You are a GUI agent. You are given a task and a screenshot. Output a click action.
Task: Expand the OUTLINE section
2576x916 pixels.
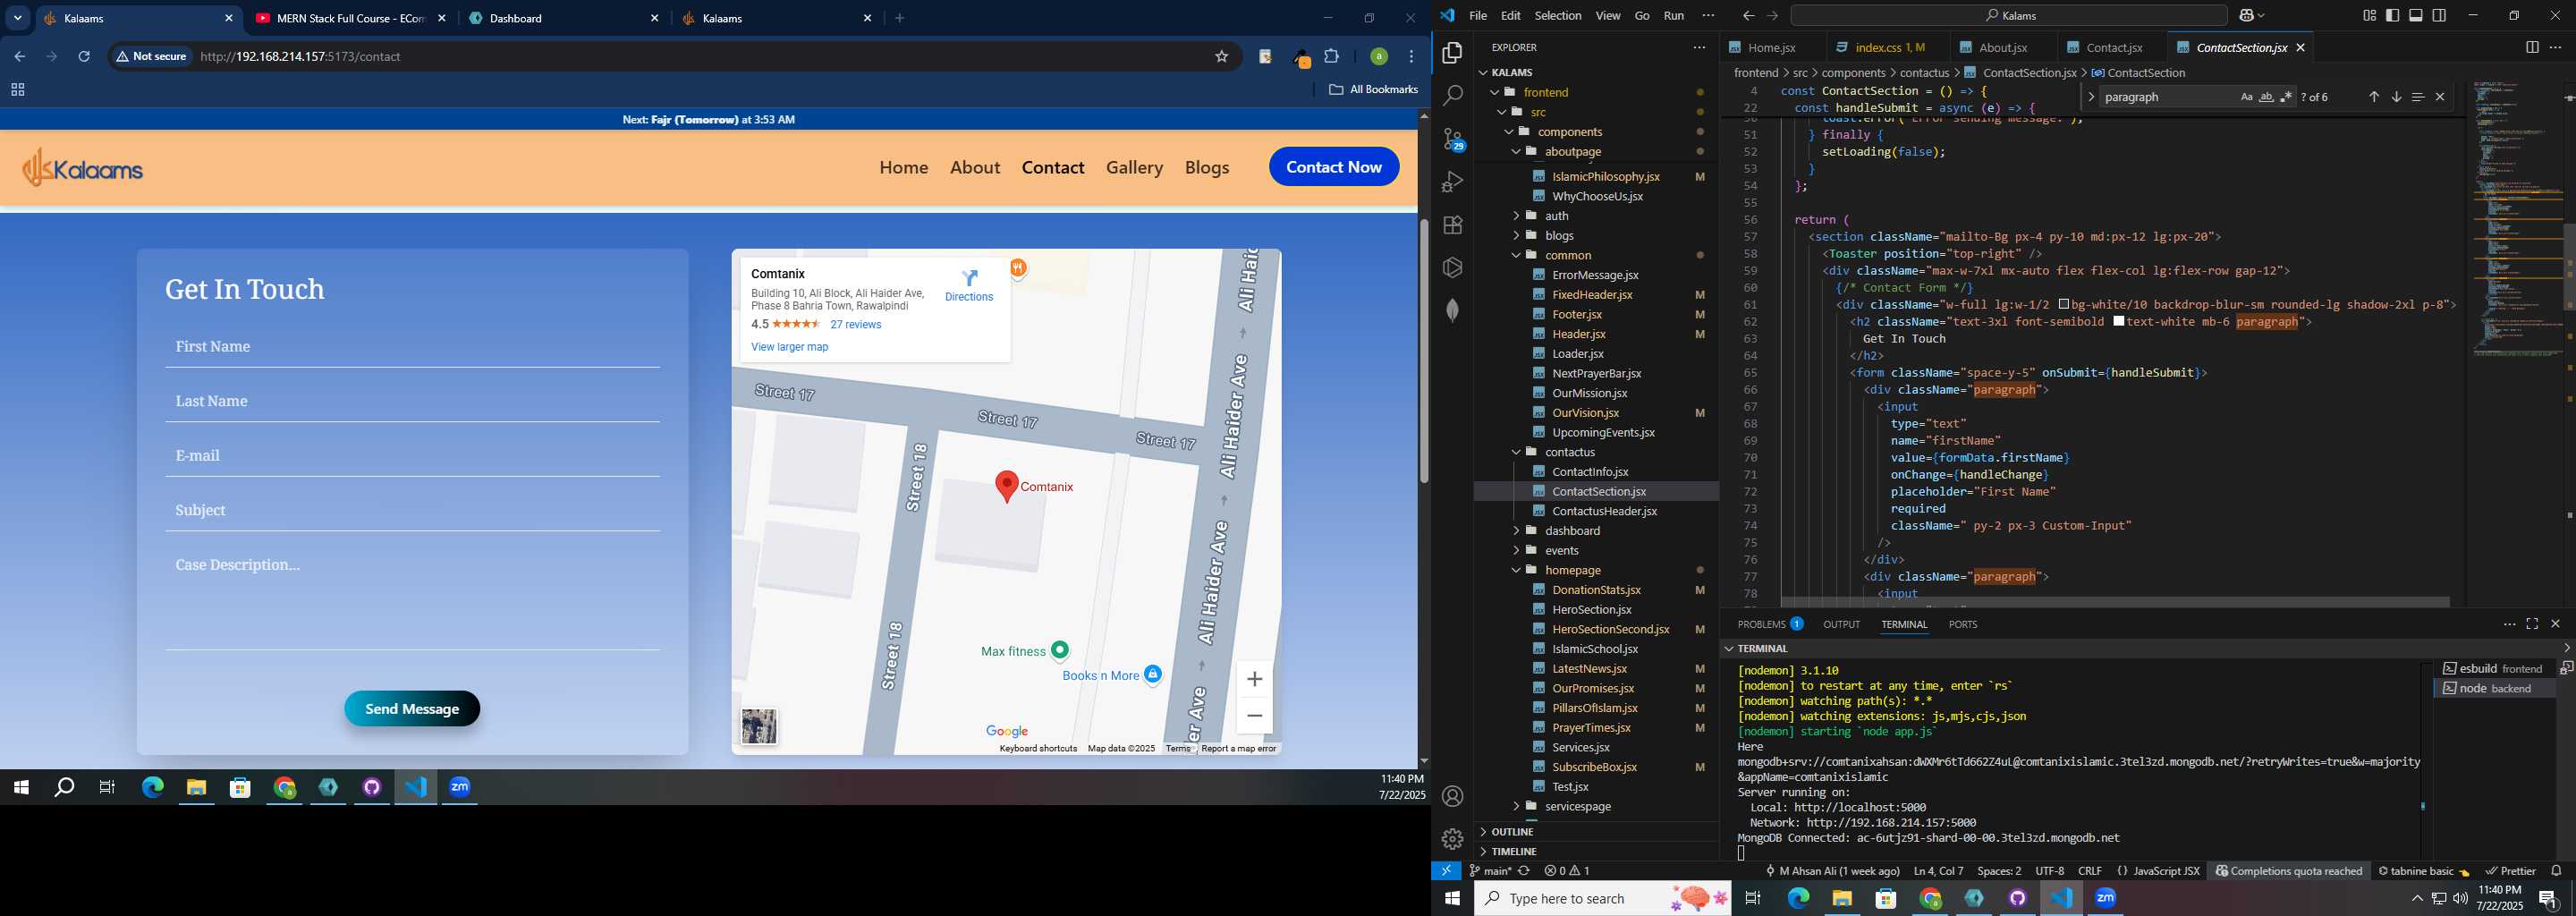1512,832
